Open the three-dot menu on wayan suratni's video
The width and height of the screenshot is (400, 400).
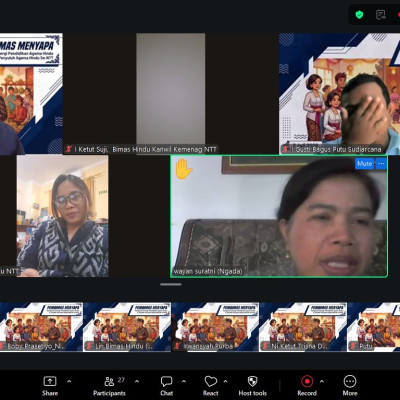(381, 164)
